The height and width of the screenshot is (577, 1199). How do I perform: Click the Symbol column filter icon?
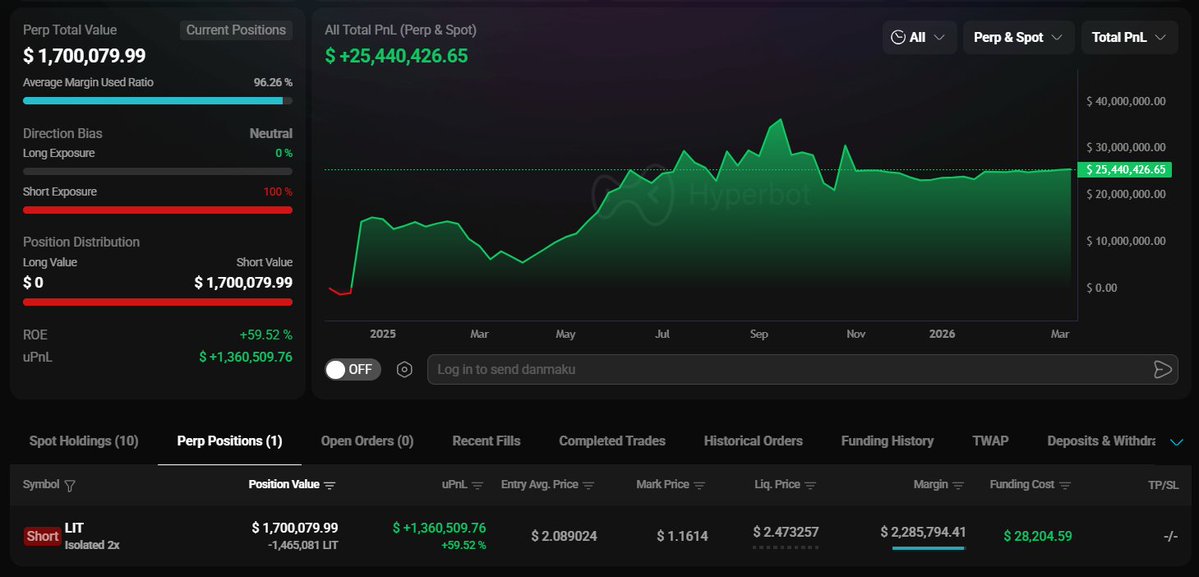pos(69,485)
